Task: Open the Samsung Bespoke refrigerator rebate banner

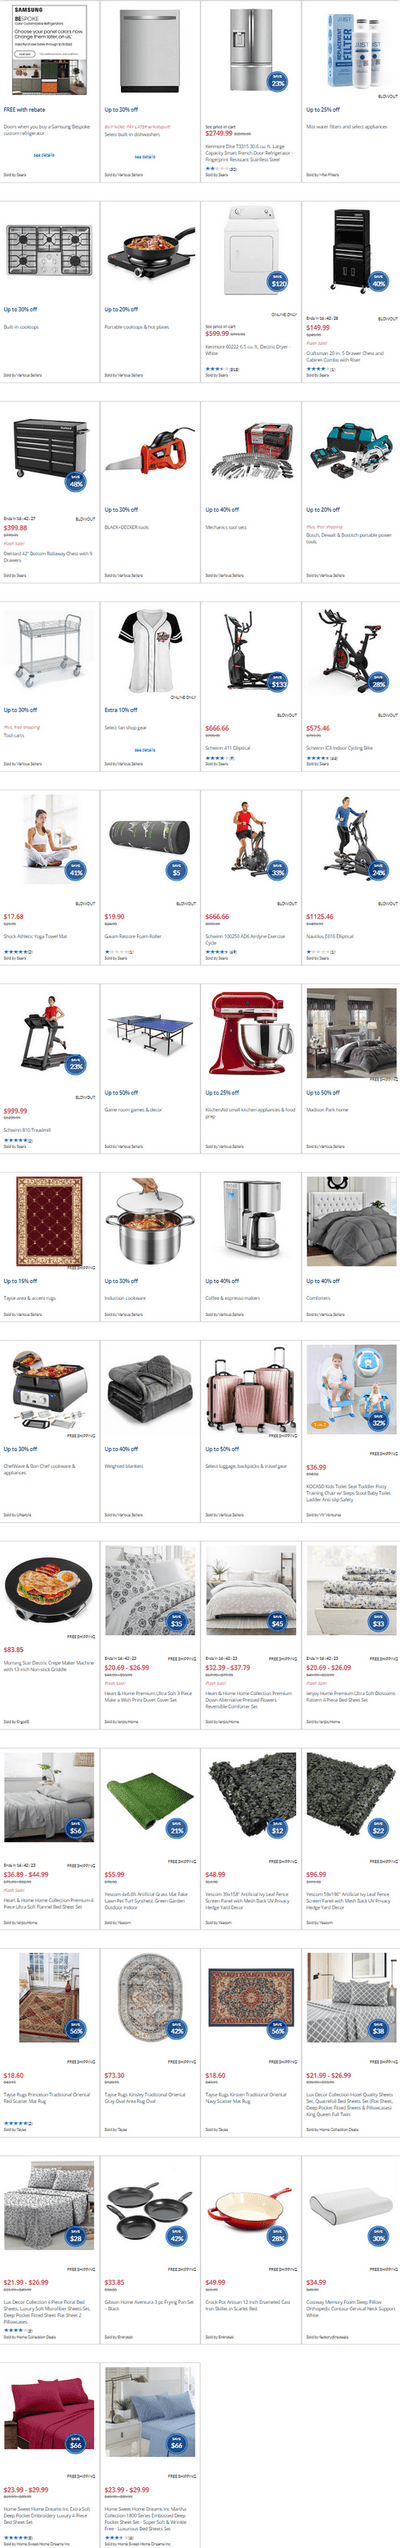Action: pos(50,50)
